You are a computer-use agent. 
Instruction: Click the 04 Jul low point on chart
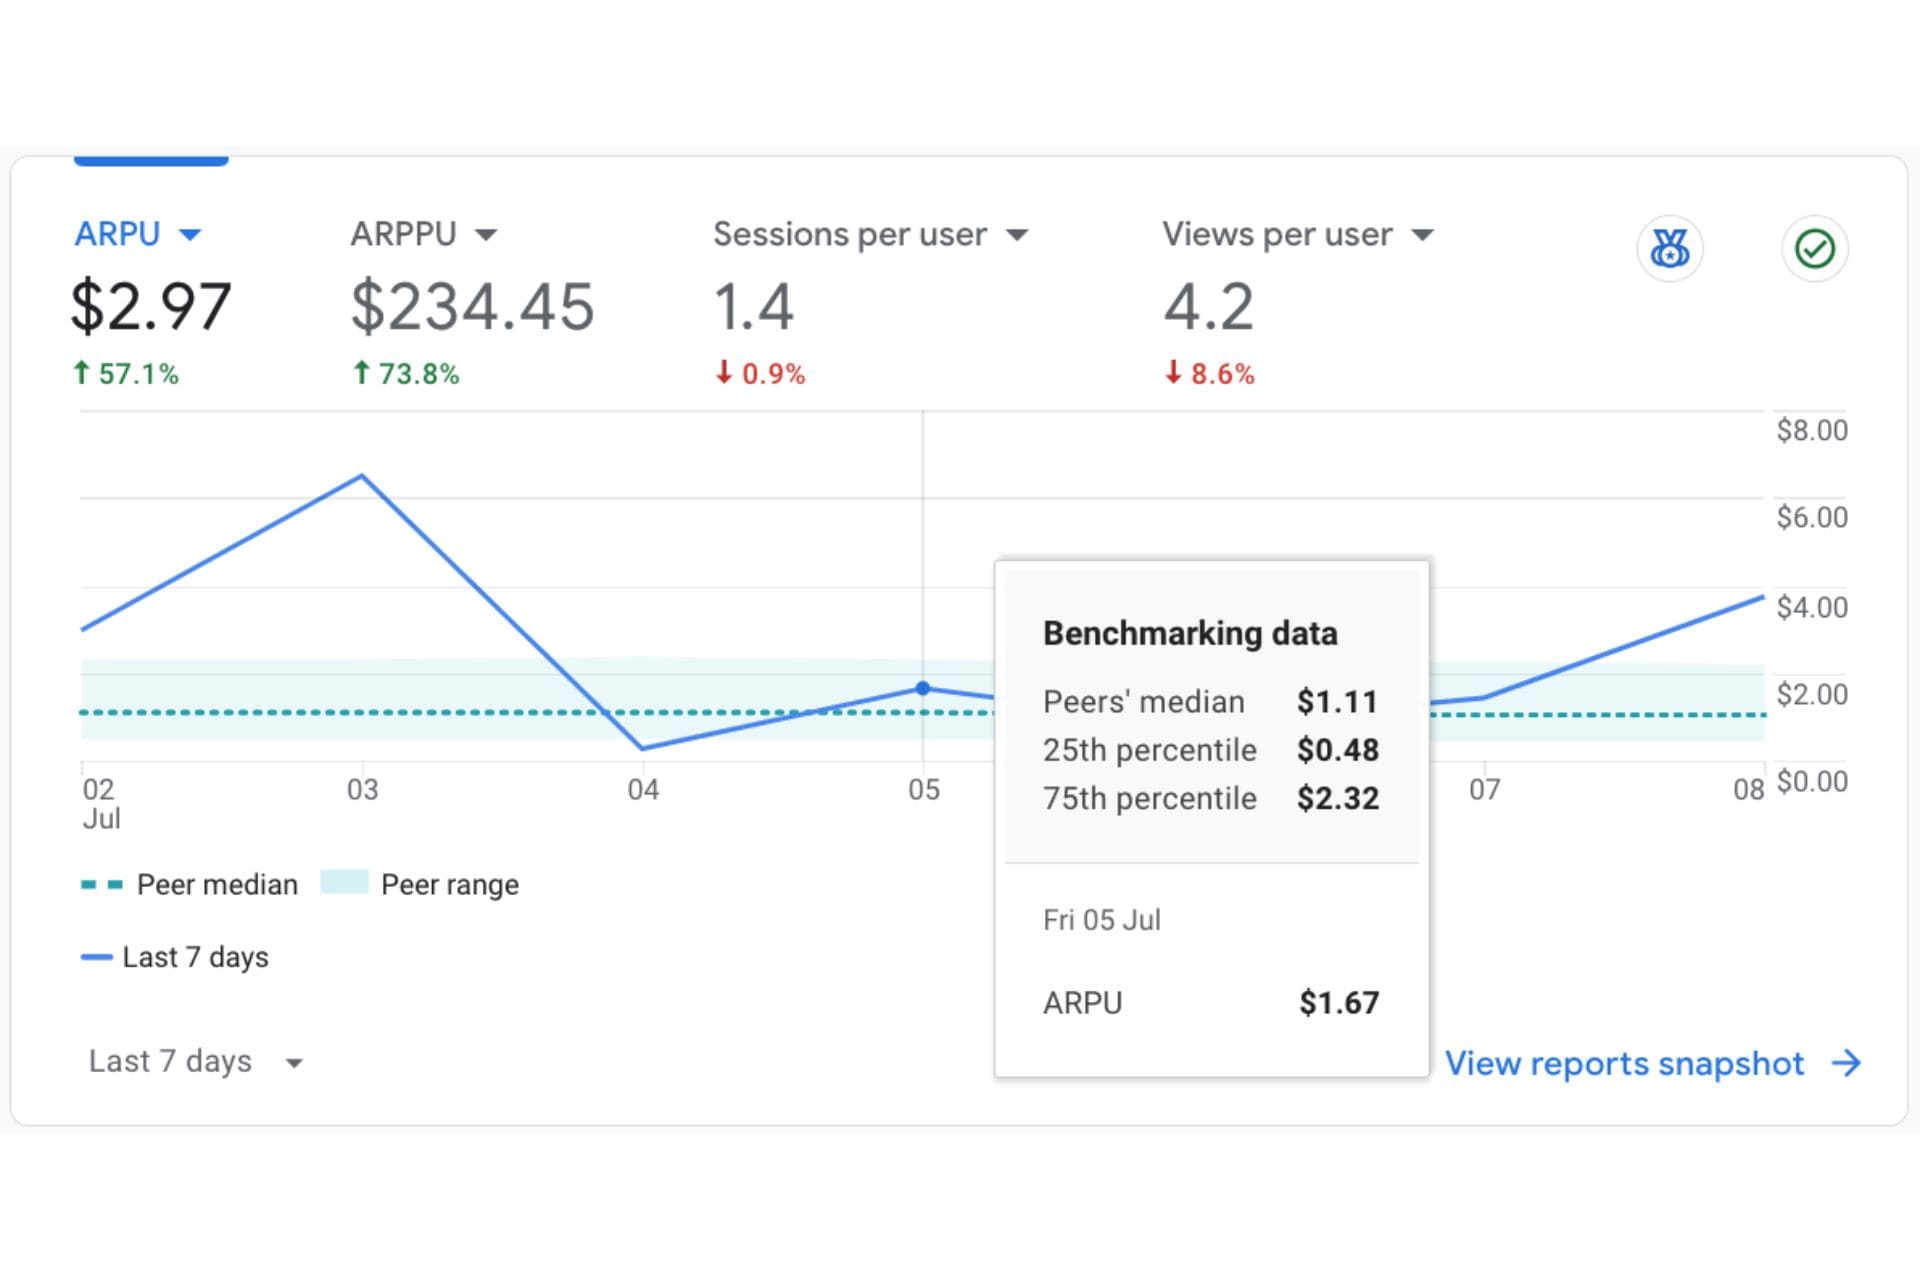pyautogui.click(x=642, y=747)
